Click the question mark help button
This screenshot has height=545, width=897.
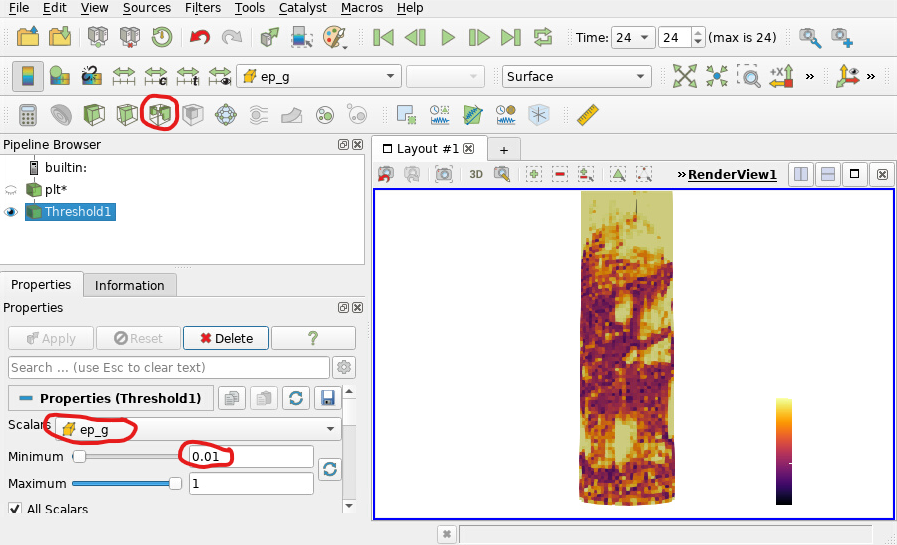(313, 338)
